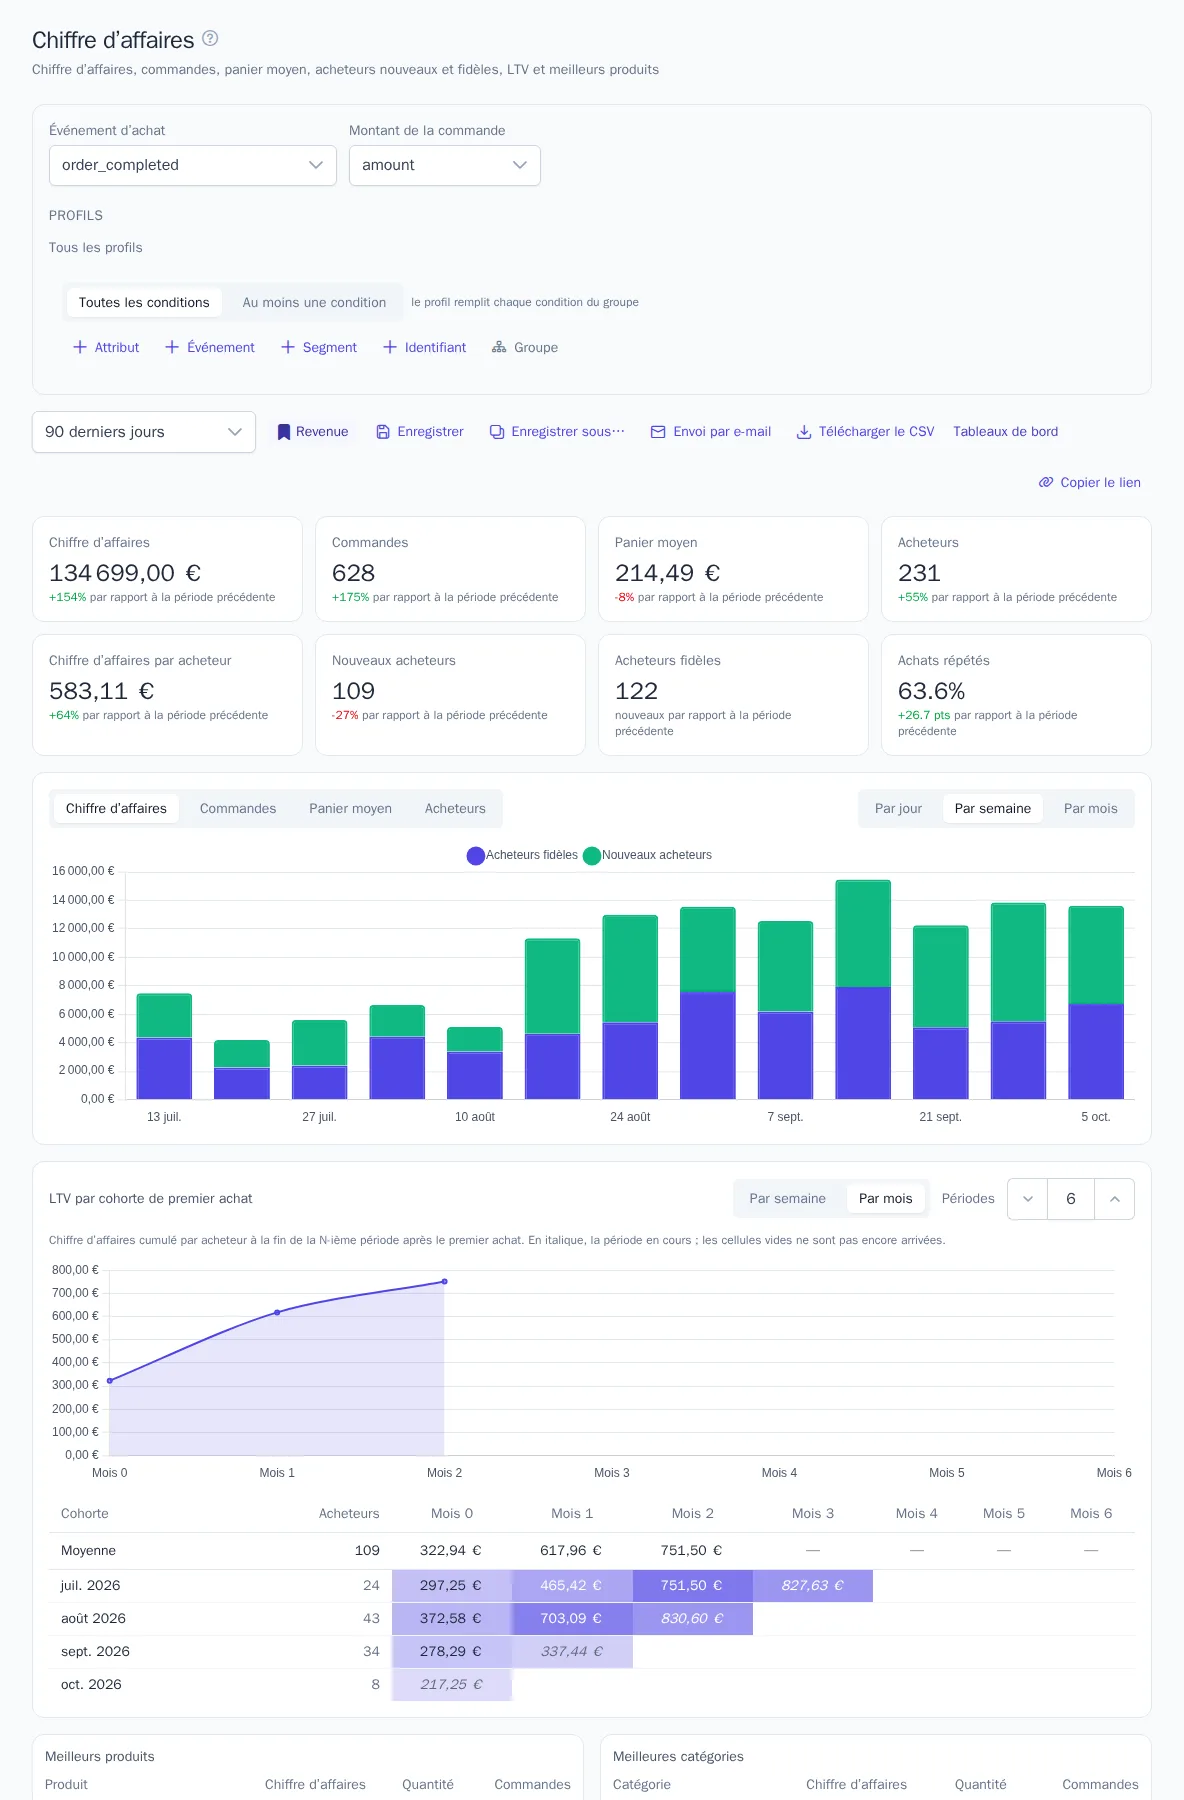Click the Enregistrer floppy disk icon
Viewport: 1184px width, 1800px height.
[383, 432]
